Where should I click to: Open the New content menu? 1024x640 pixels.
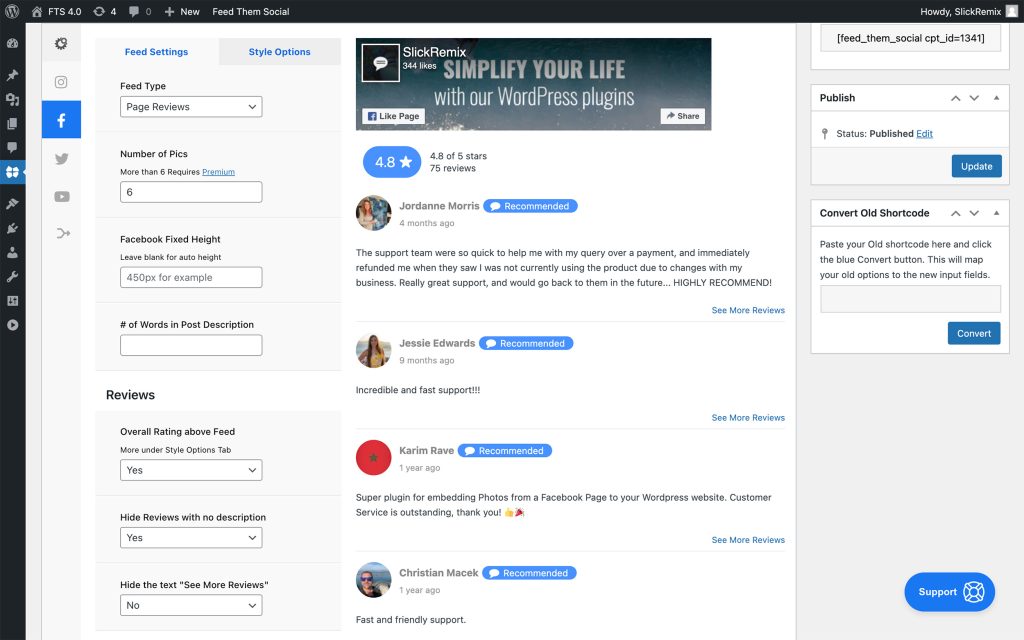pos(182,11)
